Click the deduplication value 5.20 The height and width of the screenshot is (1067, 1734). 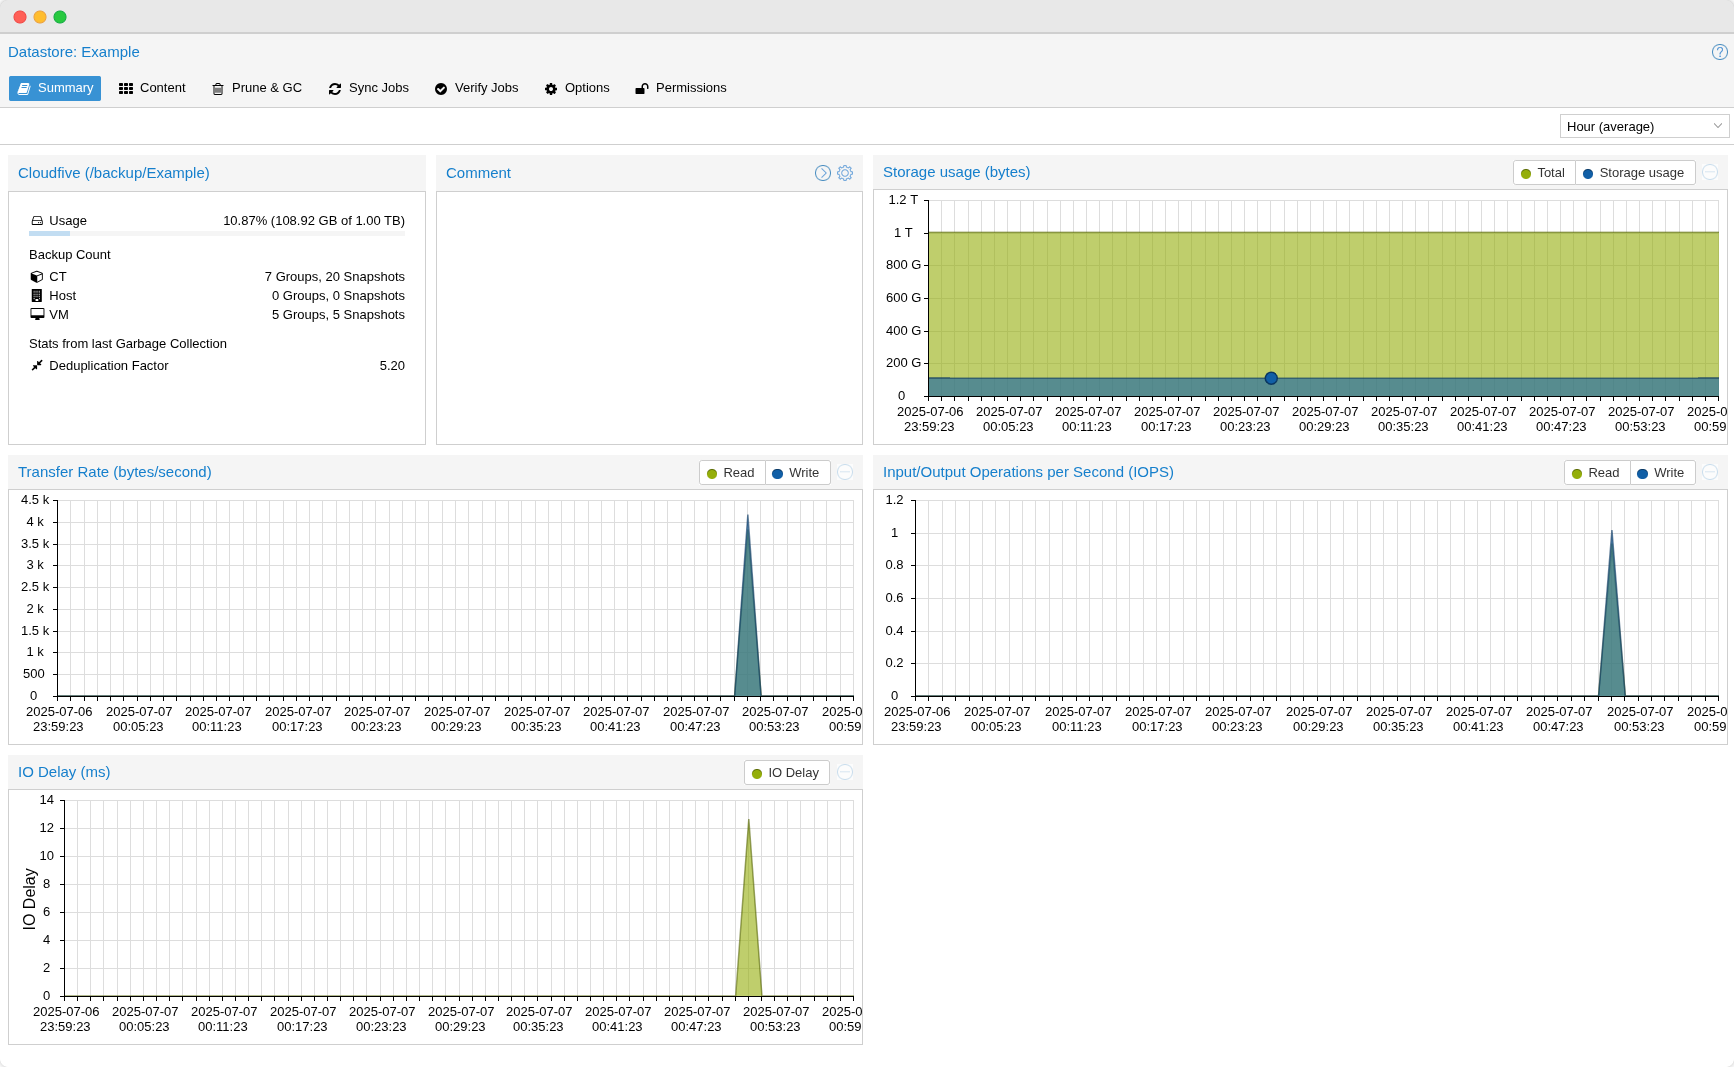392,366
